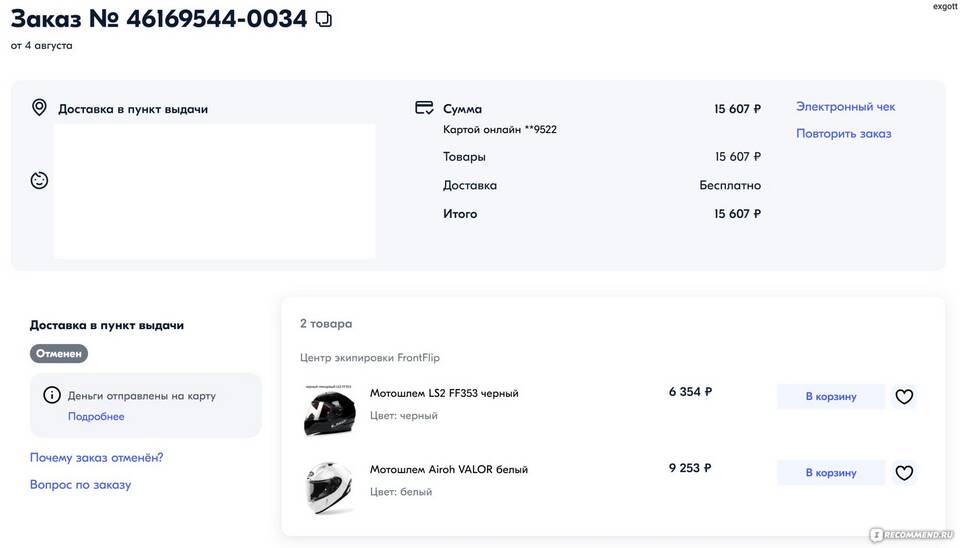Open seller Центр экипировки FrontFlip
This screenshot has height=548, width=960.
pos(369,358)
